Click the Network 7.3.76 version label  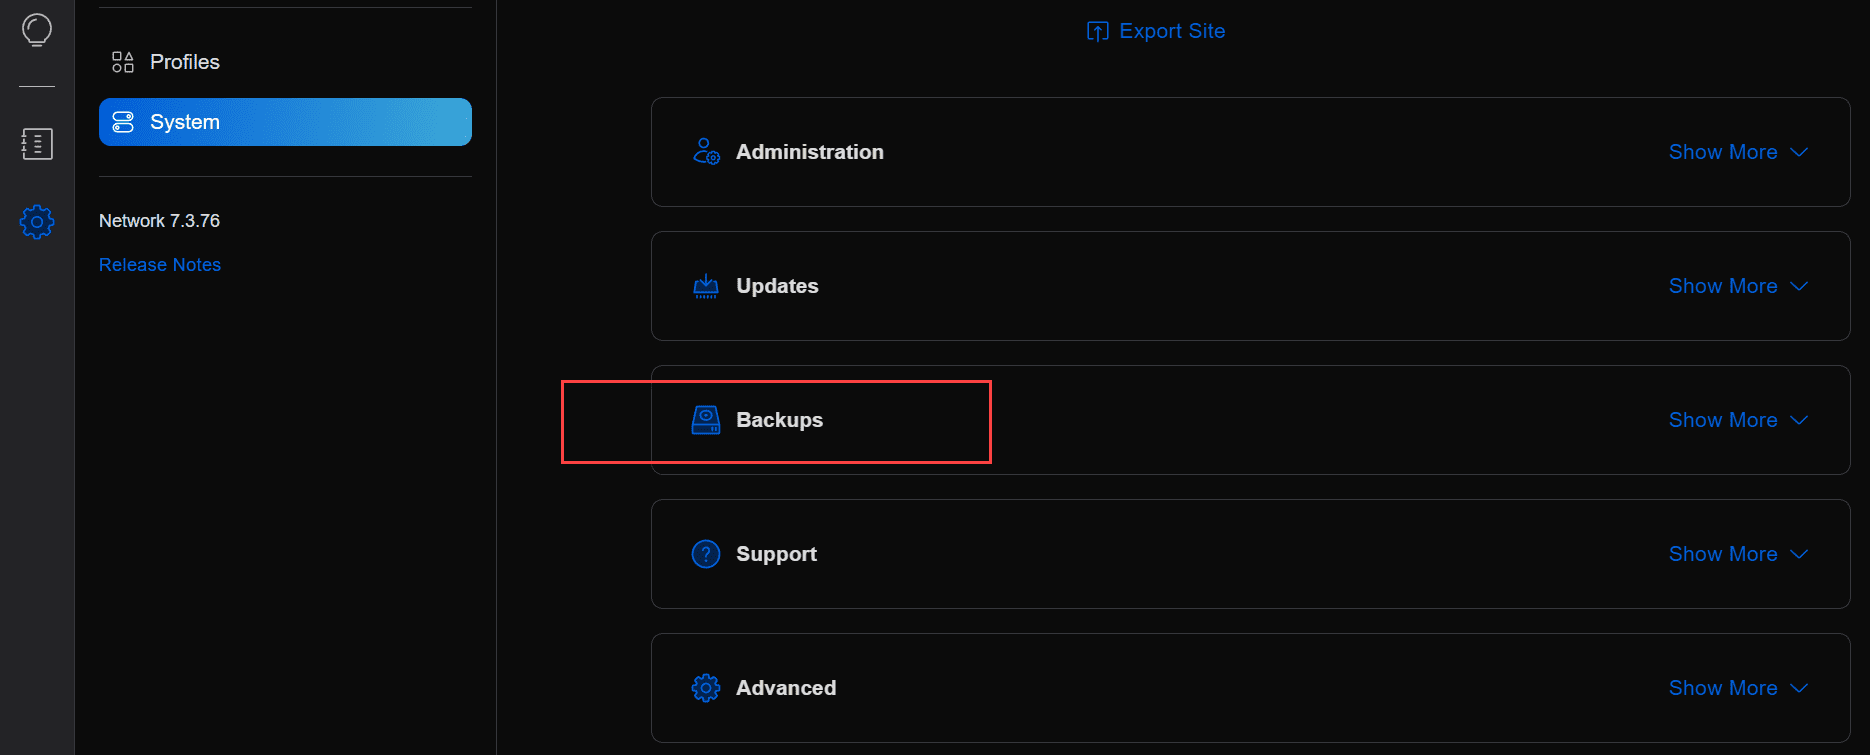(159, 221)
